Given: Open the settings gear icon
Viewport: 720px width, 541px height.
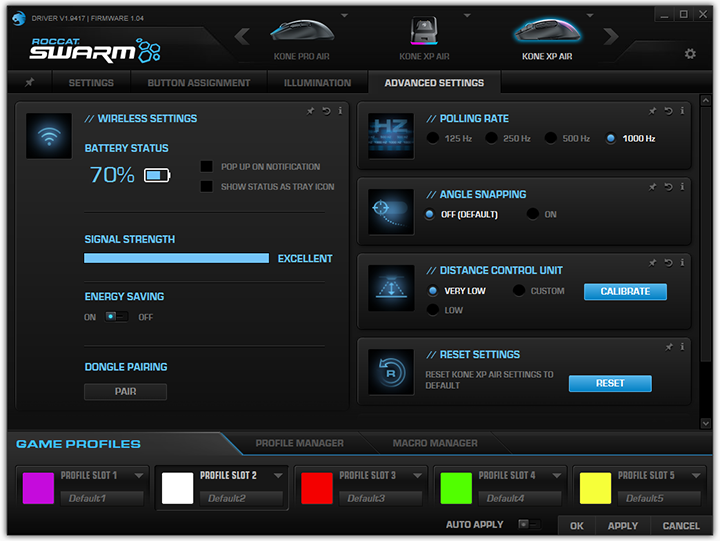Looking at the screenshot, I should pyautogui.click(x=690, y=54).
